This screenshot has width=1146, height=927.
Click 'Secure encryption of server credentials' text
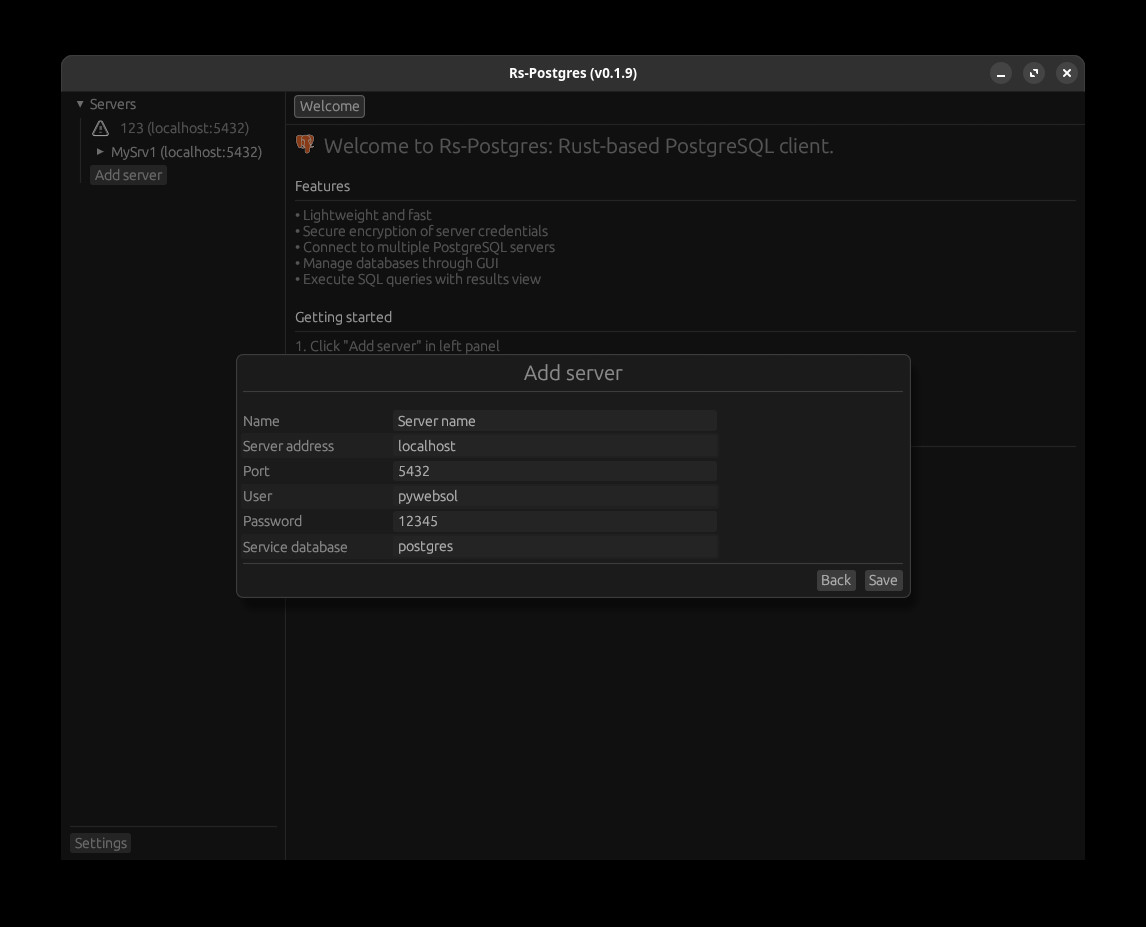425,231
